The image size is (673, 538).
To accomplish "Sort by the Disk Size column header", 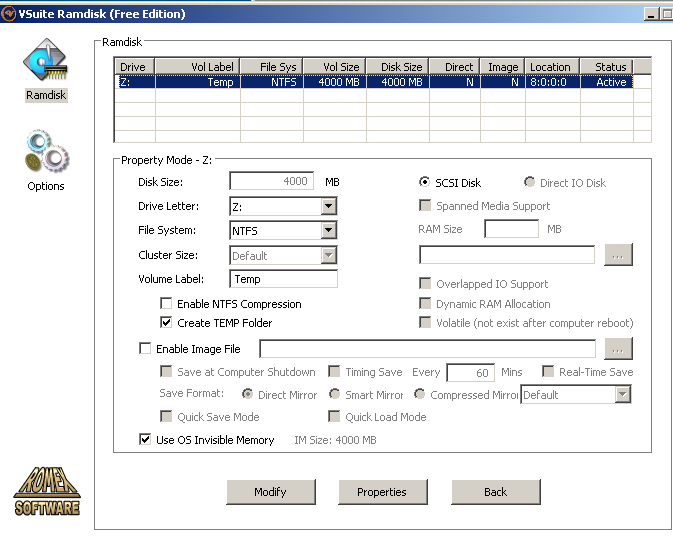I will click(398, 67).
